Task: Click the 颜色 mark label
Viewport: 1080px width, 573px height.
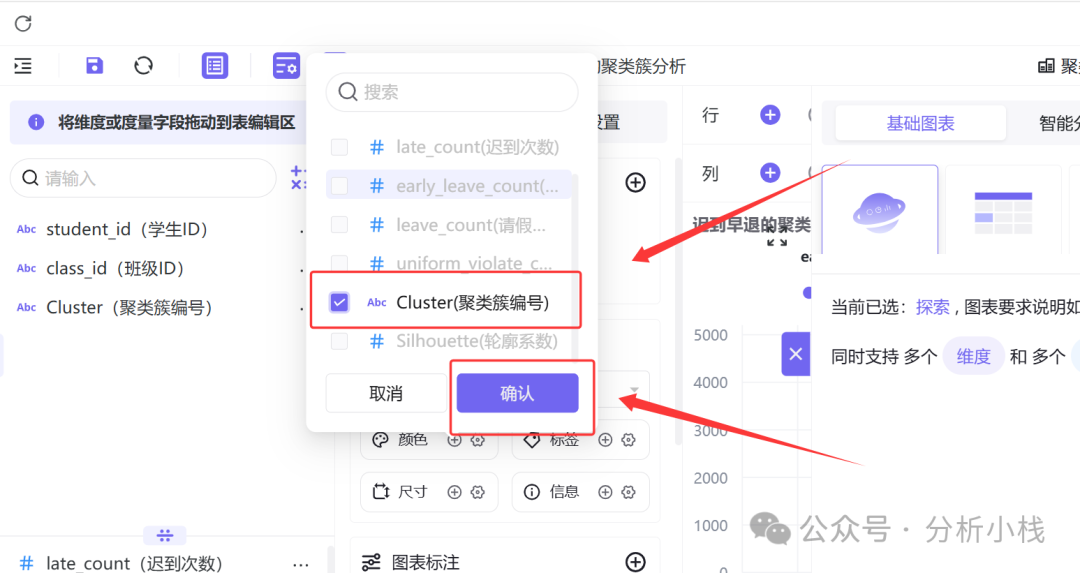Action: (x=413, y=439)
